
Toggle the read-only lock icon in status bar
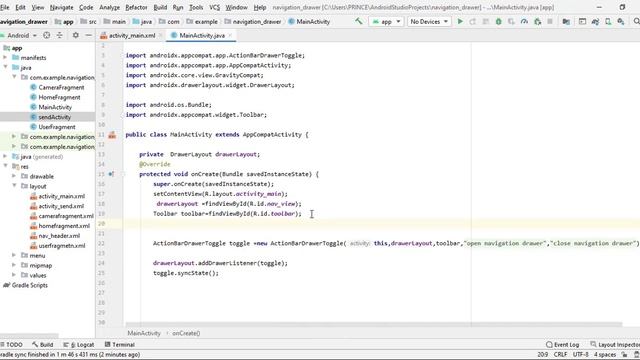[624, 355]
